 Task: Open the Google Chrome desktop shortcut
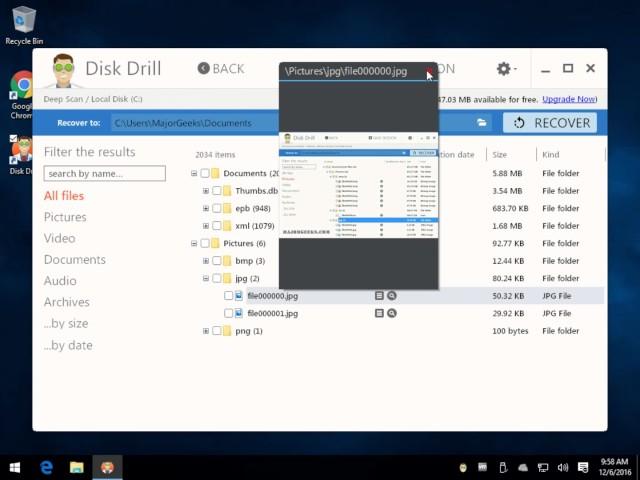tap(22, 95)
